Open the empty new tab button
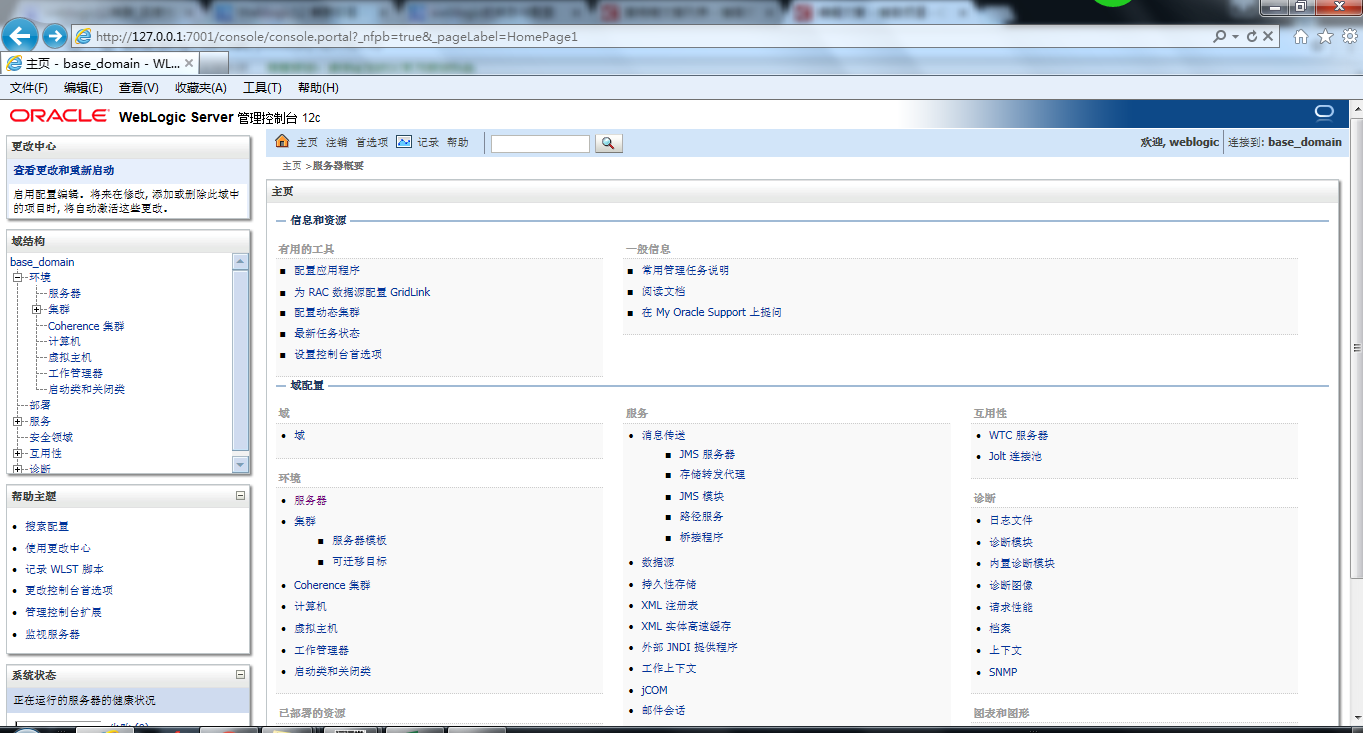 pyautogui.click(x=216, y=63)
